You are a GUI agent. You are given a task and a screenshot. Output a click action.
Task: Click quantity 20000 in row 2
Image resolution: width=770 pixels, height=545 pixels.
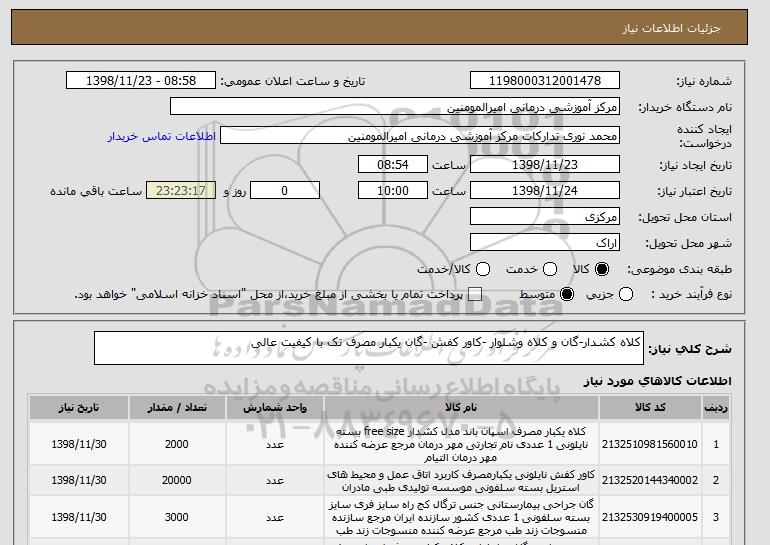pos(177,480)
